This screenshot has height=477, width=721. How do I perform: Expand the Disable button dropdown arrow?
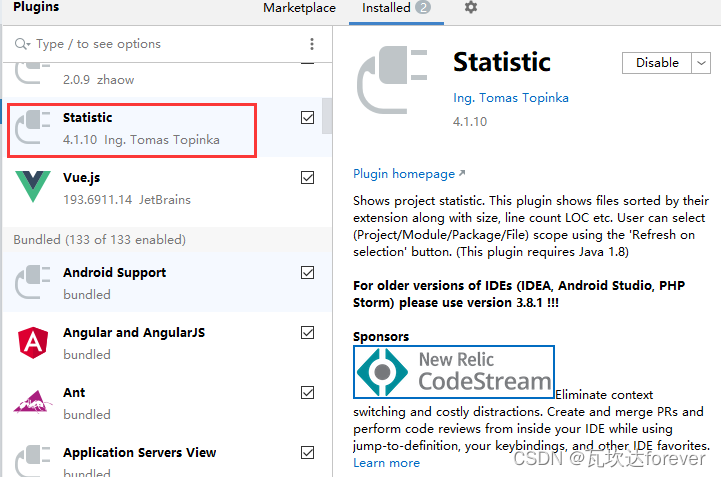tap(701, 63)
